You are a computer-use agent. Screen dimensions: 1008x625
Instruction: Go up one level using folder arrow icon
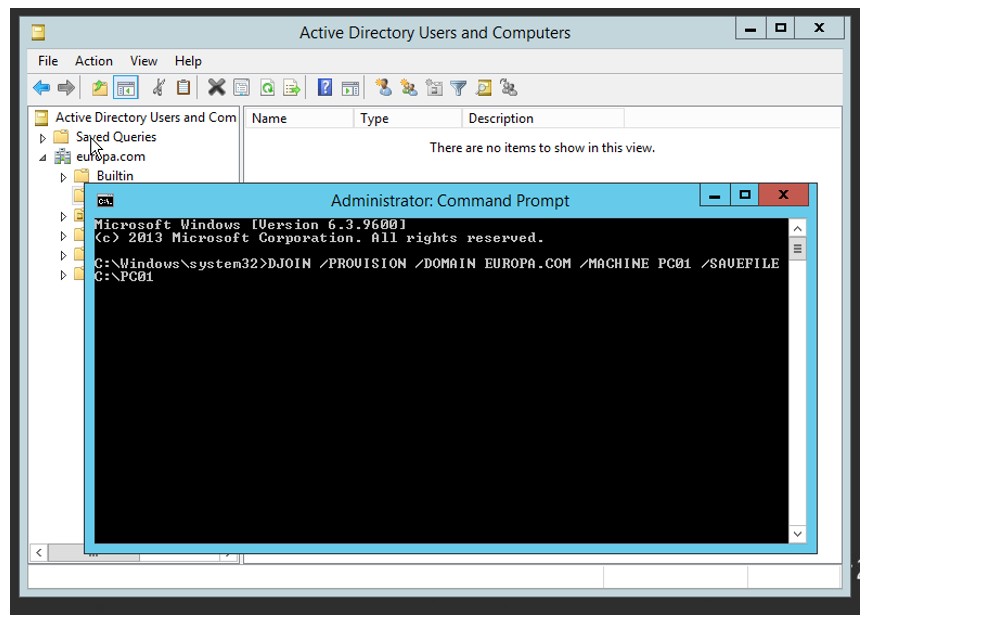click(100, 87)
